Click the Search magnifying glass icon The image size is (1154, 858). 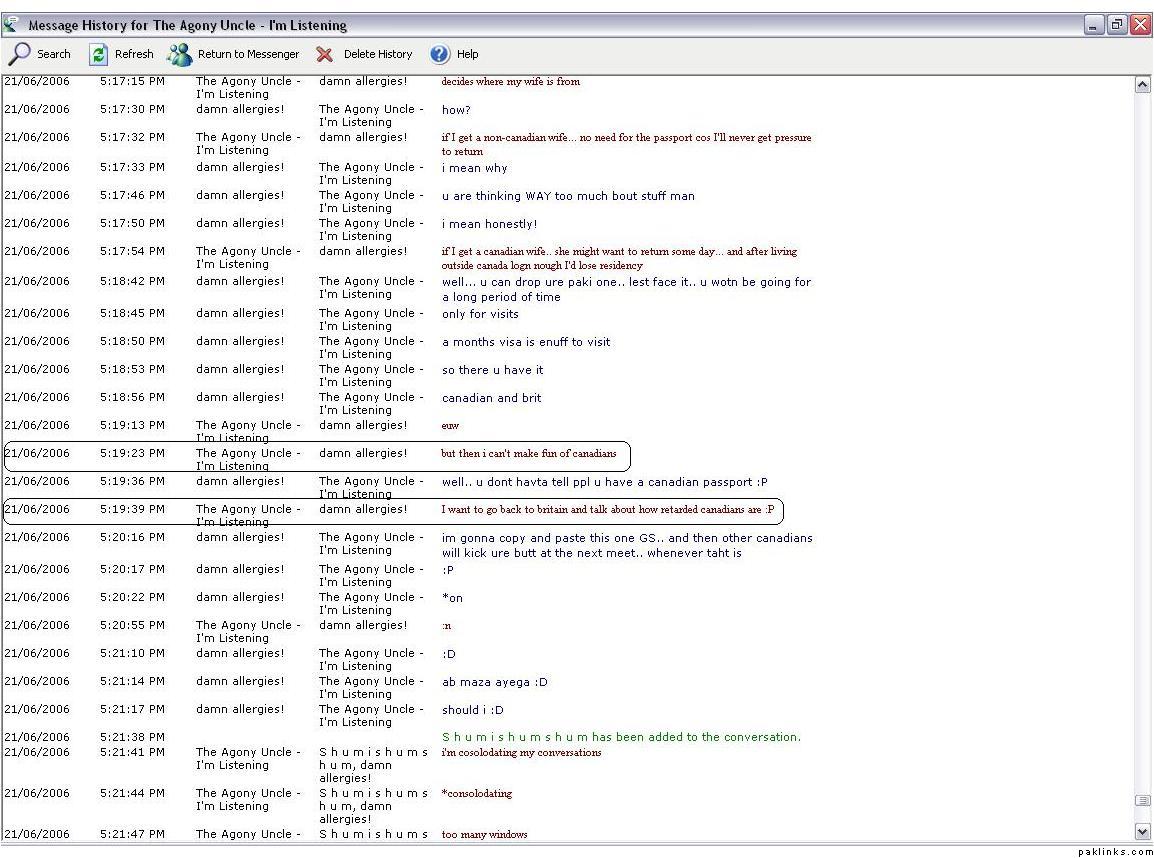[20, 54]
